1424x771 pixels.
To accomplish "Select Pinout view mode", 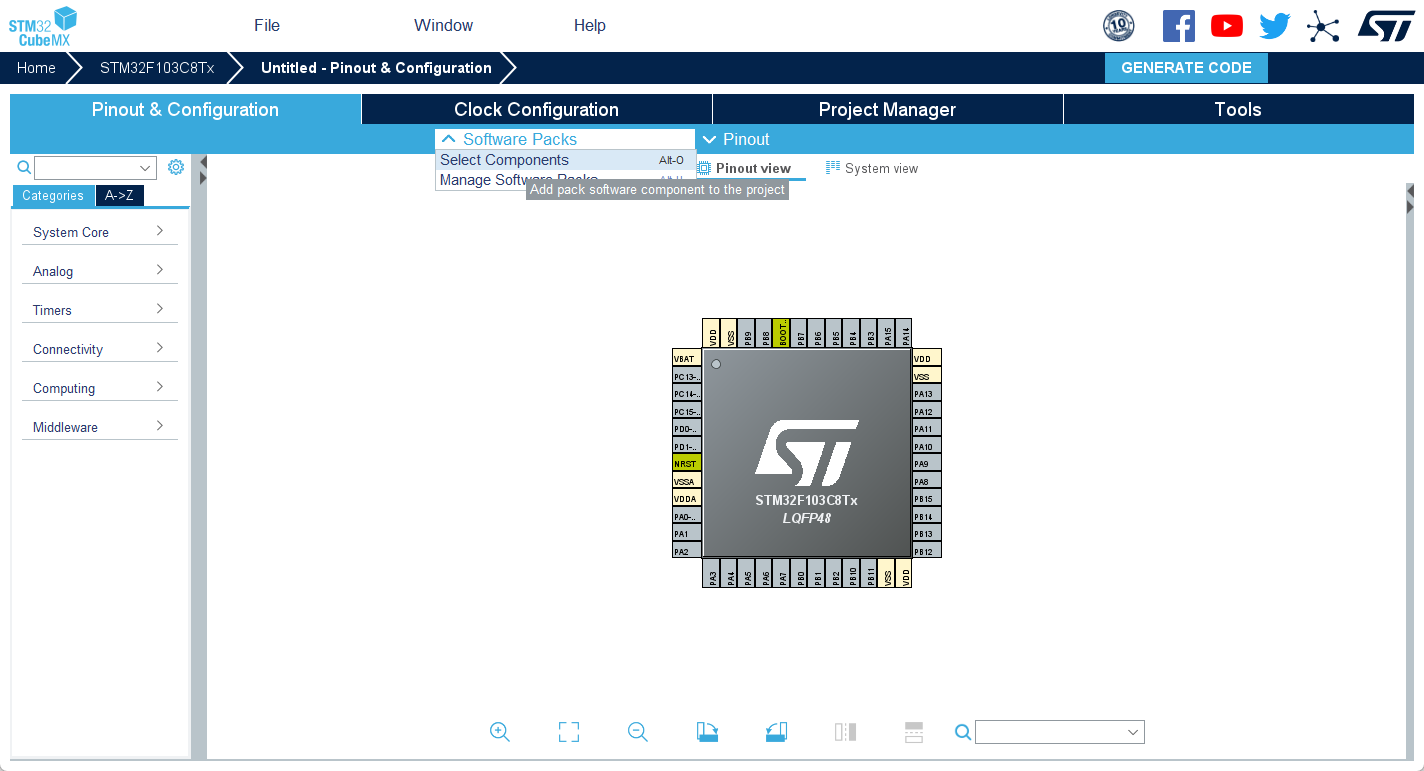I will 744,168.
